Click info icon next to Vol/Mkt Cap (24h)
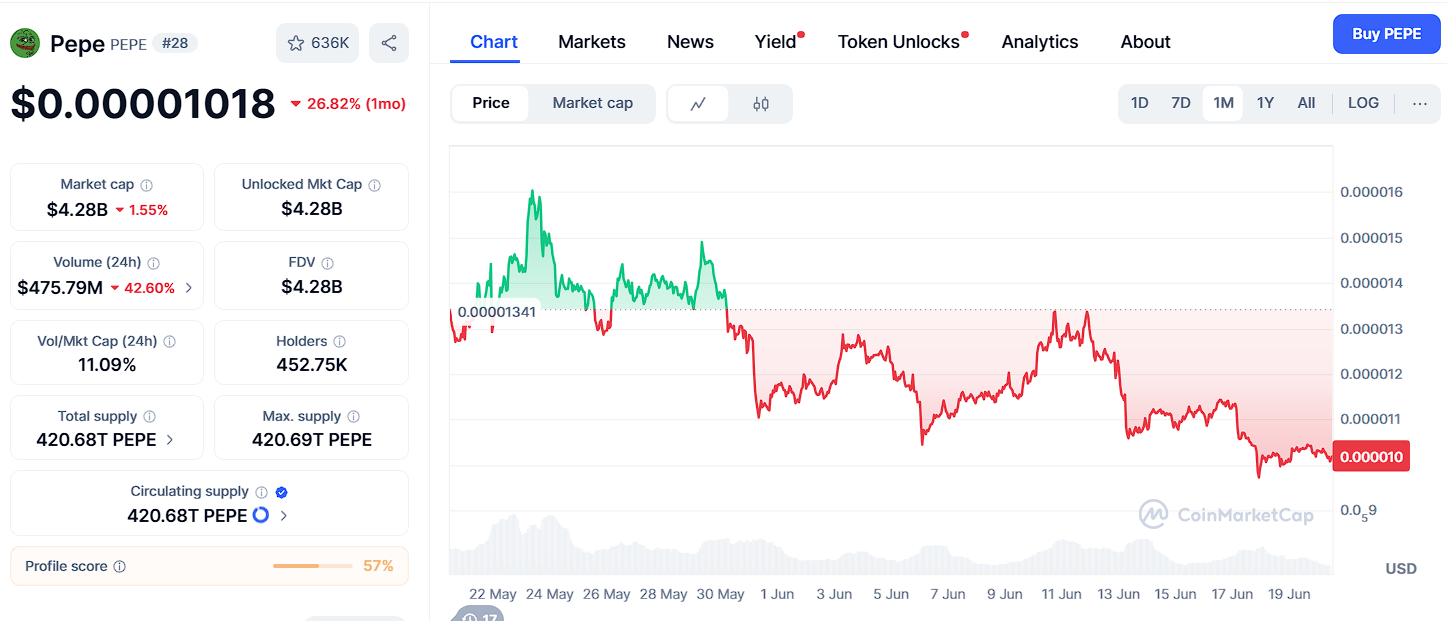Viewport: 1447px width, 621px height. coord(170,342)
